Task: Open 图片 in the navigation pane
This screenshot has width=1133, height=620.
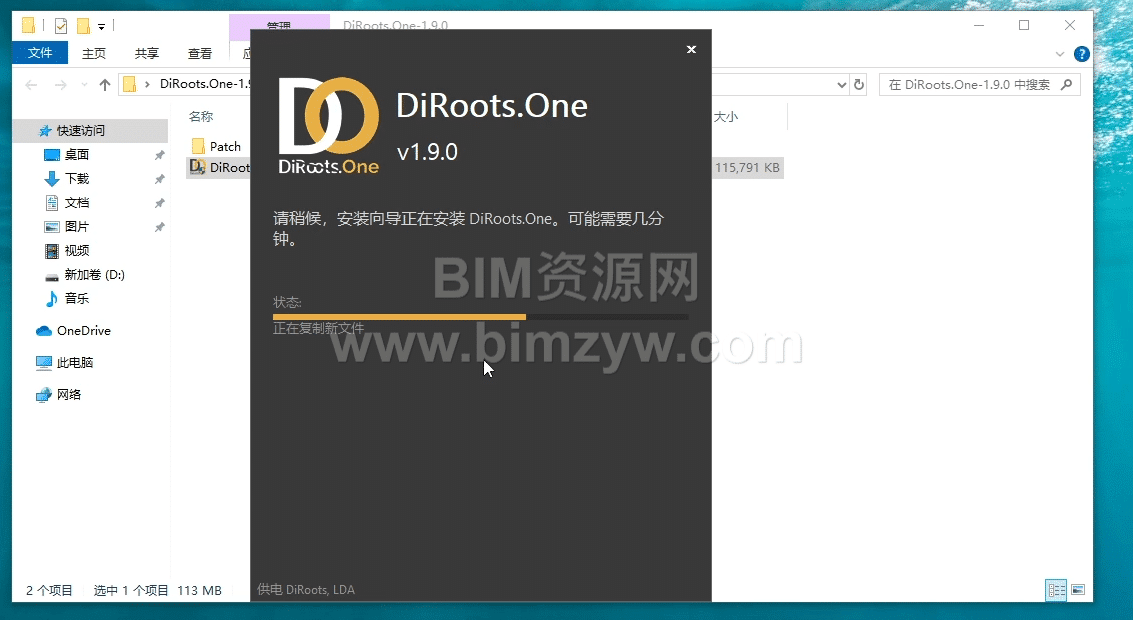Action: click(77, 226)
